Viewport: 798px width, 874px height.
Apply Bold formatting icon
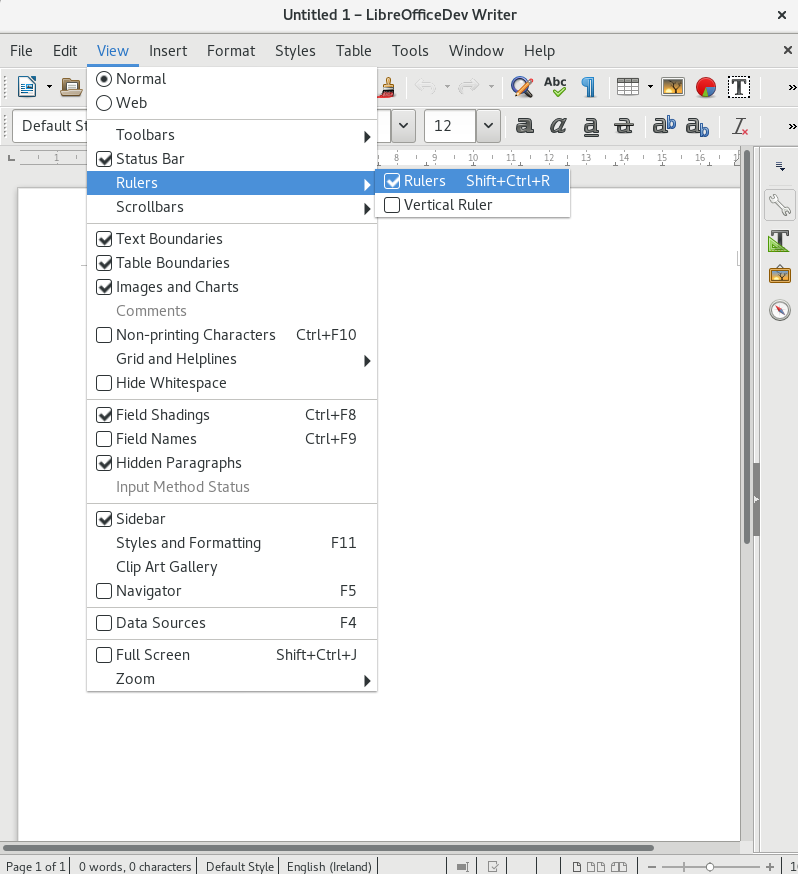(524, 126)
